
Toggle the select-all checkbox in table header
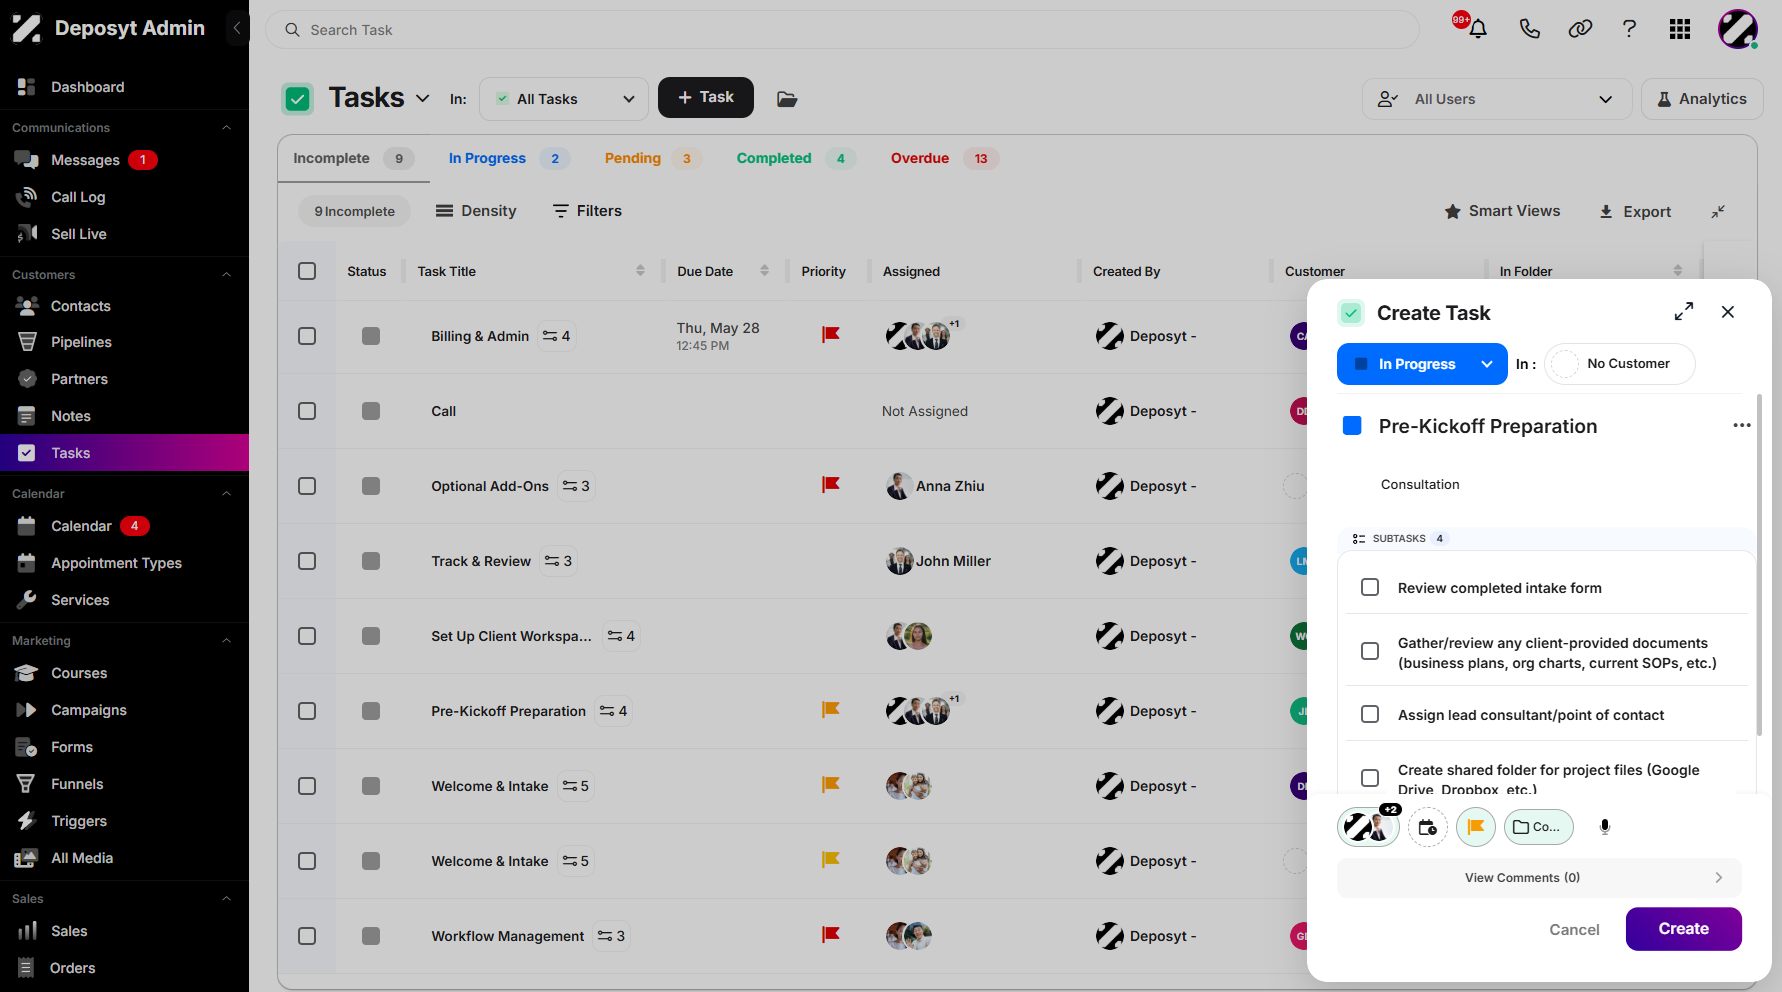tap(307, 271)
